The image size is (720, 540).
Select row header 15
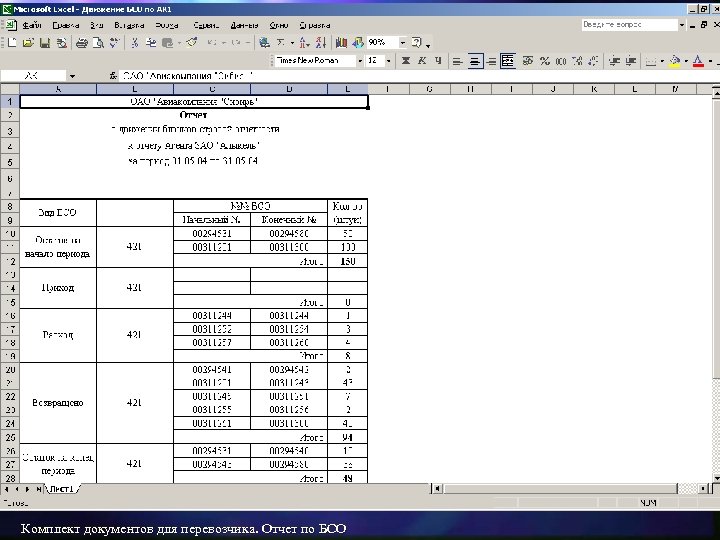click(10, 302)
